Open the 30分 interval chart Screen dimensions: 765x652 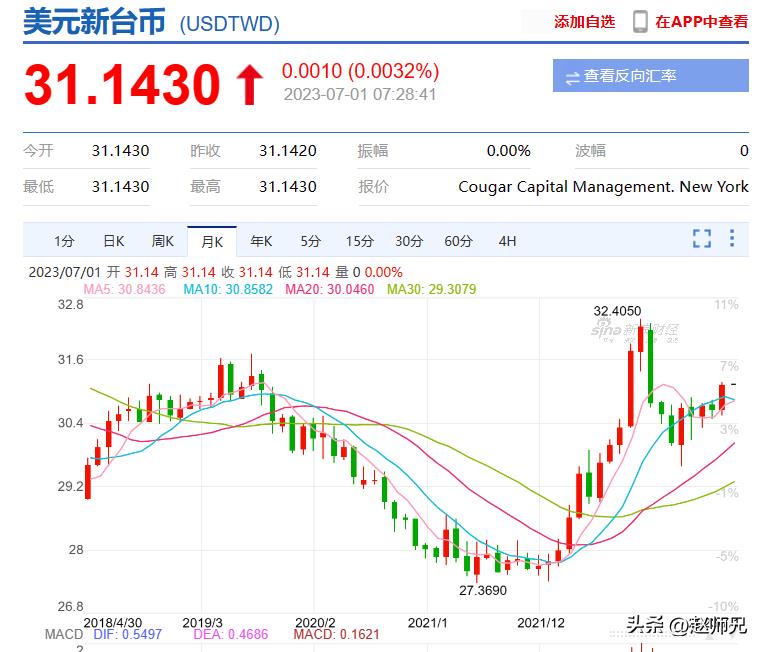click(408, 241)
